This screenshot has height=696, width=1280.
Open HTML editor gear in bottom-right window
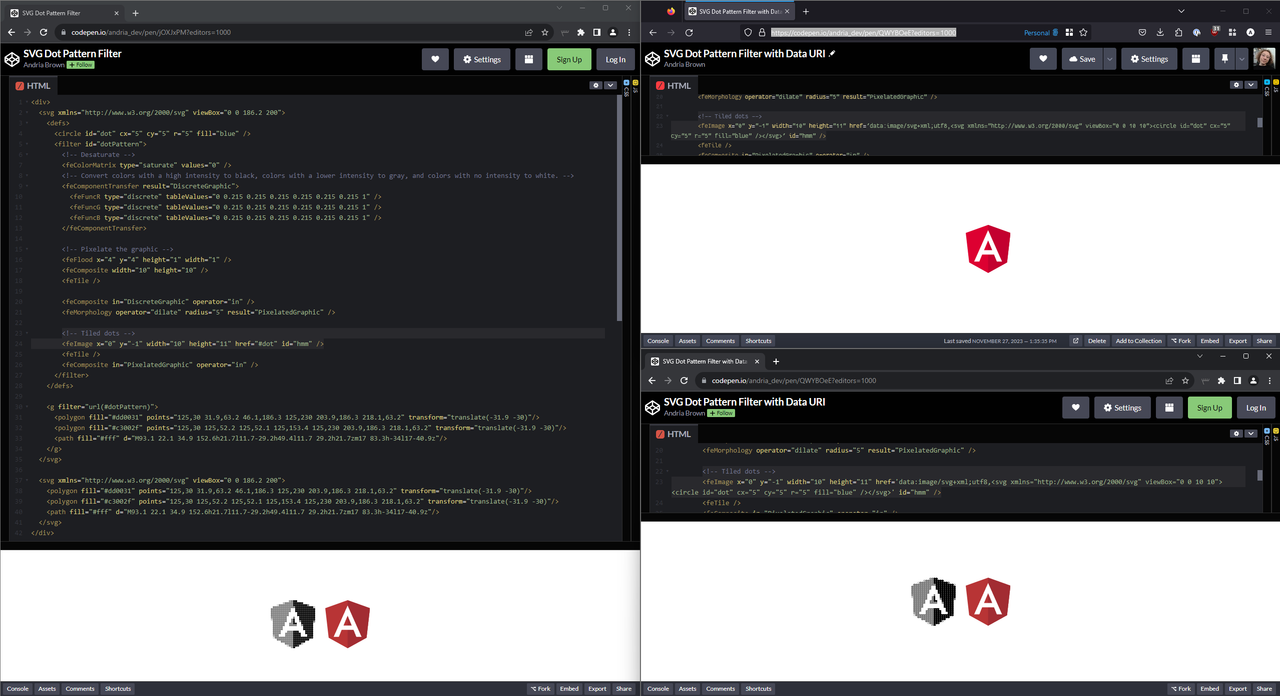click(1236, 433)
